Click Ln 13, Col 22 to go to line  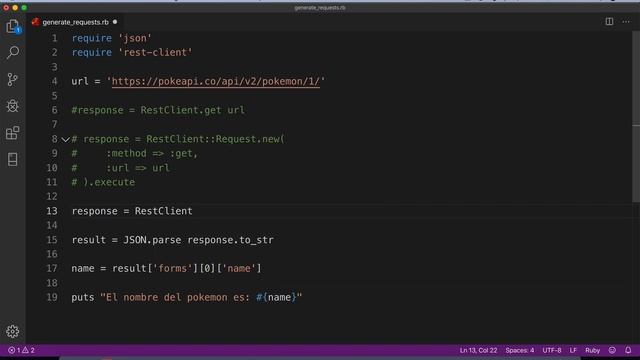click(478, 350)
